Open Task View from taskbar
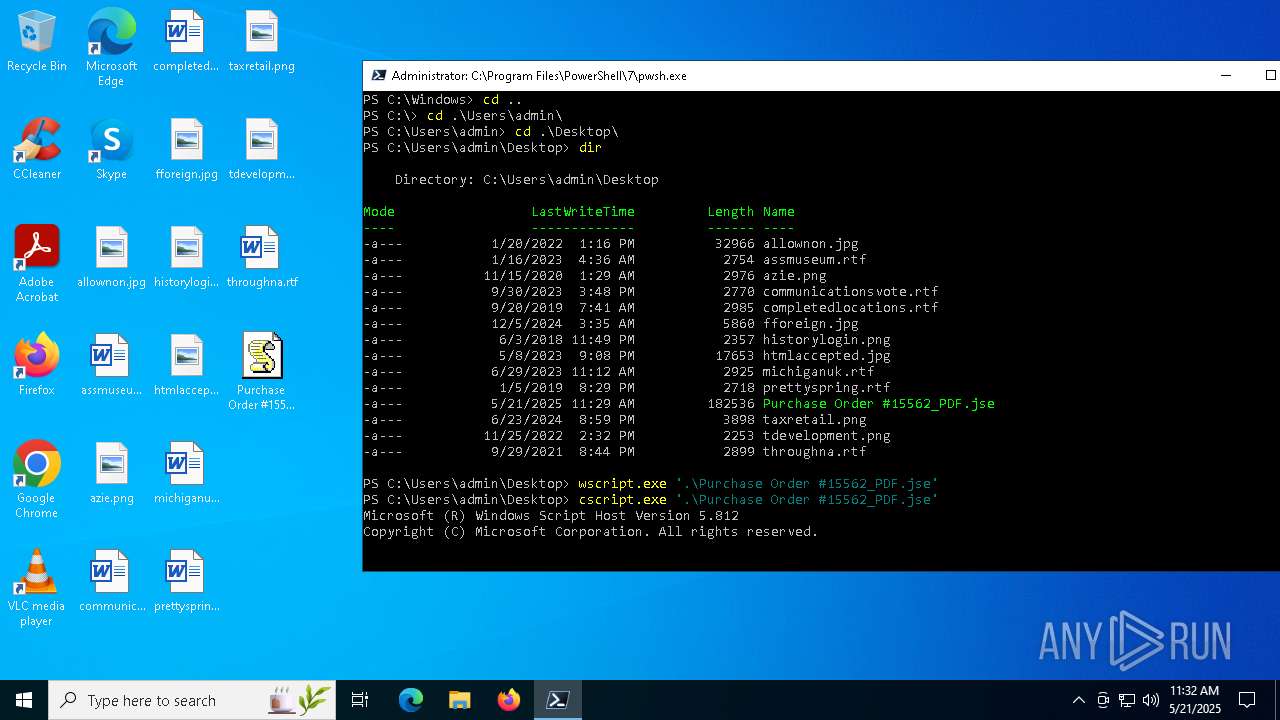 [x=360, y=700]
